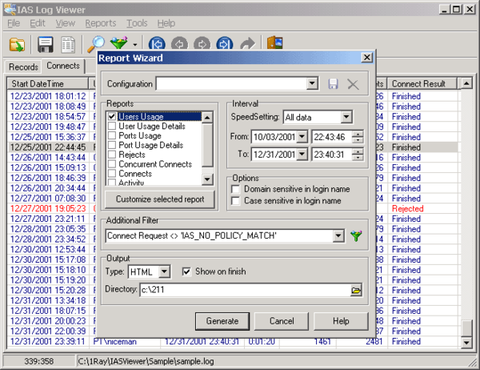Enable Domain sensitive in login name
This screenshot has height=370, width=480.
coord(235,189)
